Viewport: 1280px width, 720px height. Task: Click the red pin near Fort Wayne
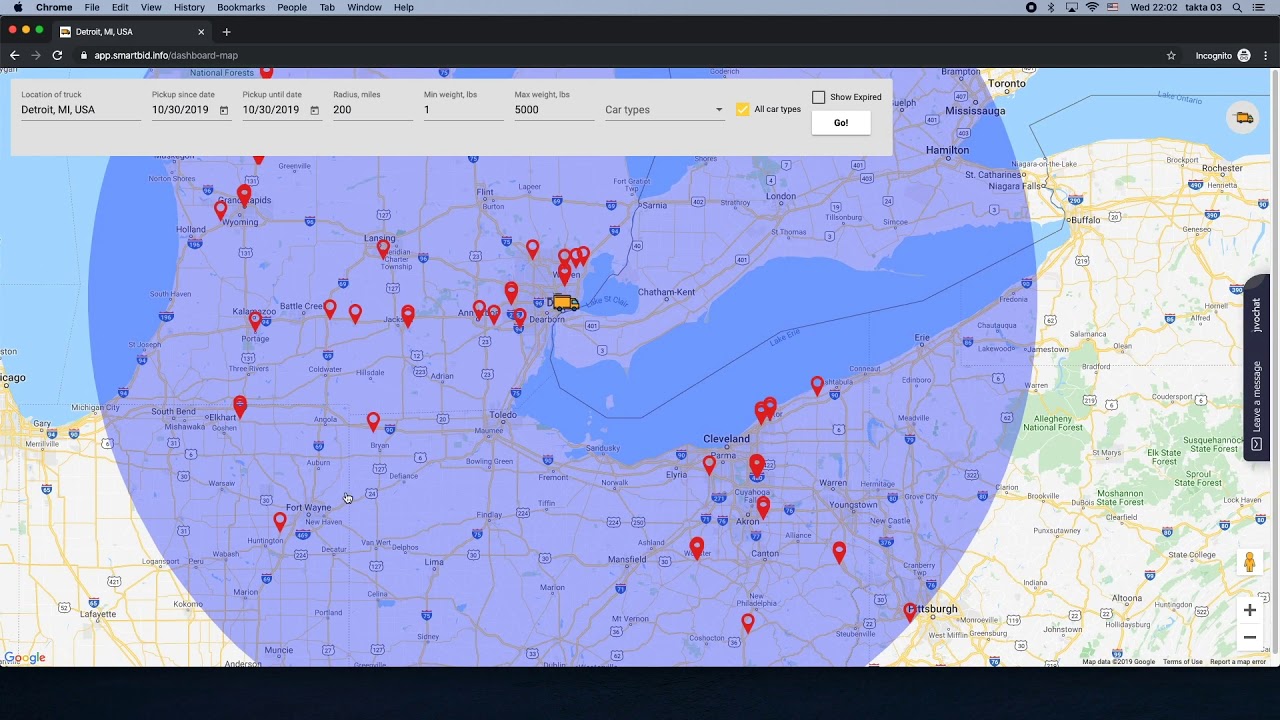pos(280,522)
